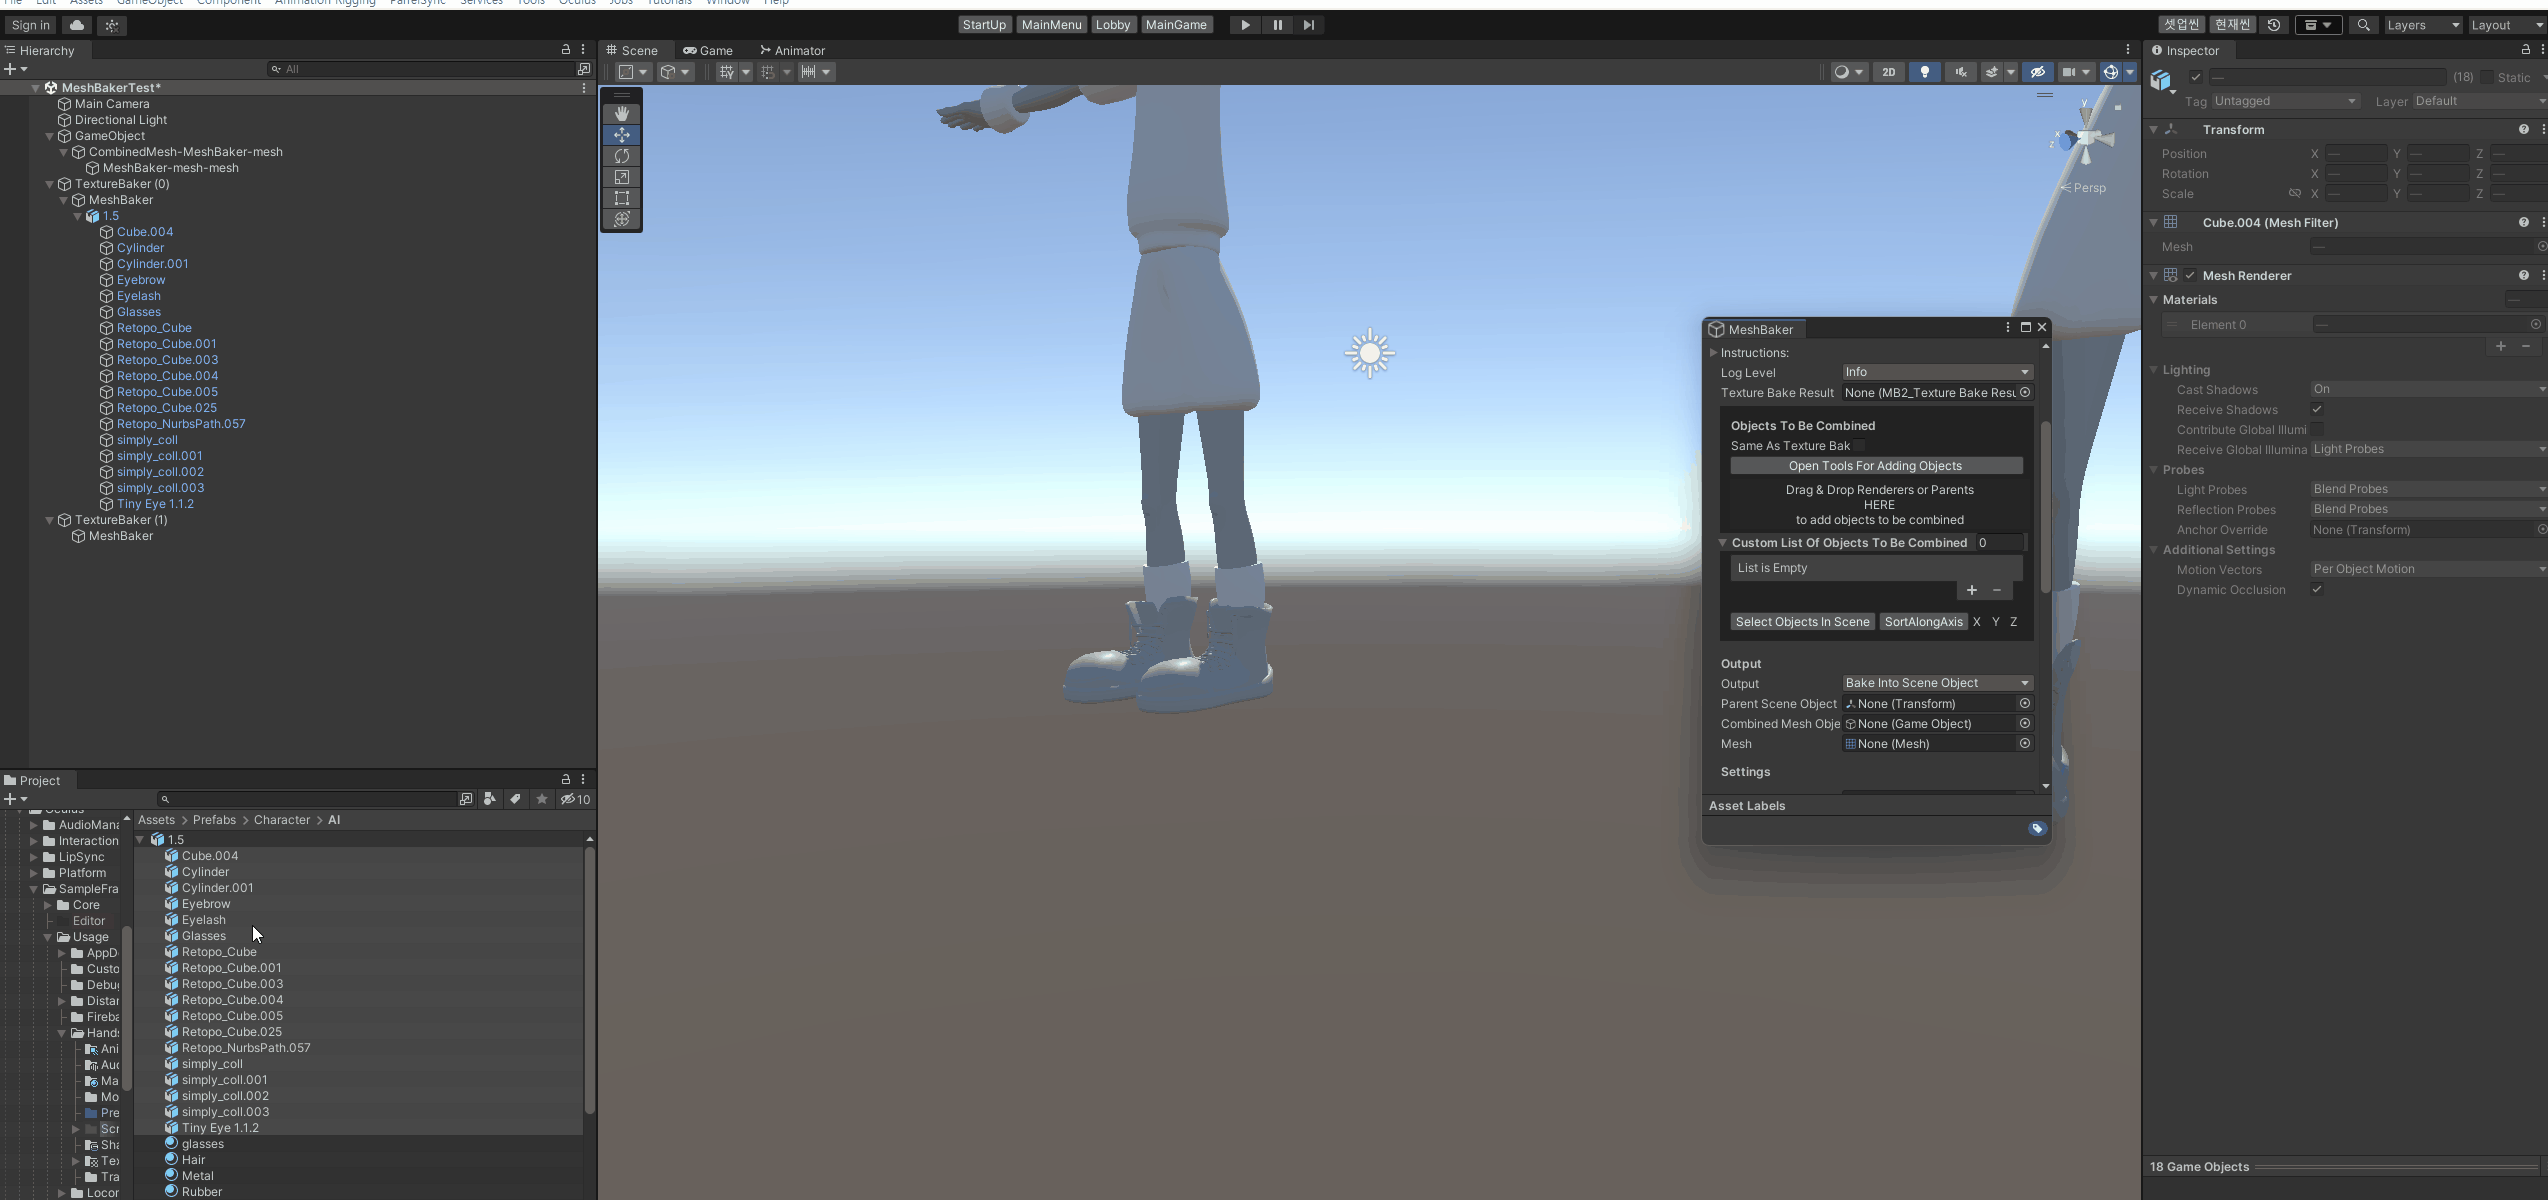Select the Rotate tool
This screenshot has width=2548, height=1200.
[621, 156]
